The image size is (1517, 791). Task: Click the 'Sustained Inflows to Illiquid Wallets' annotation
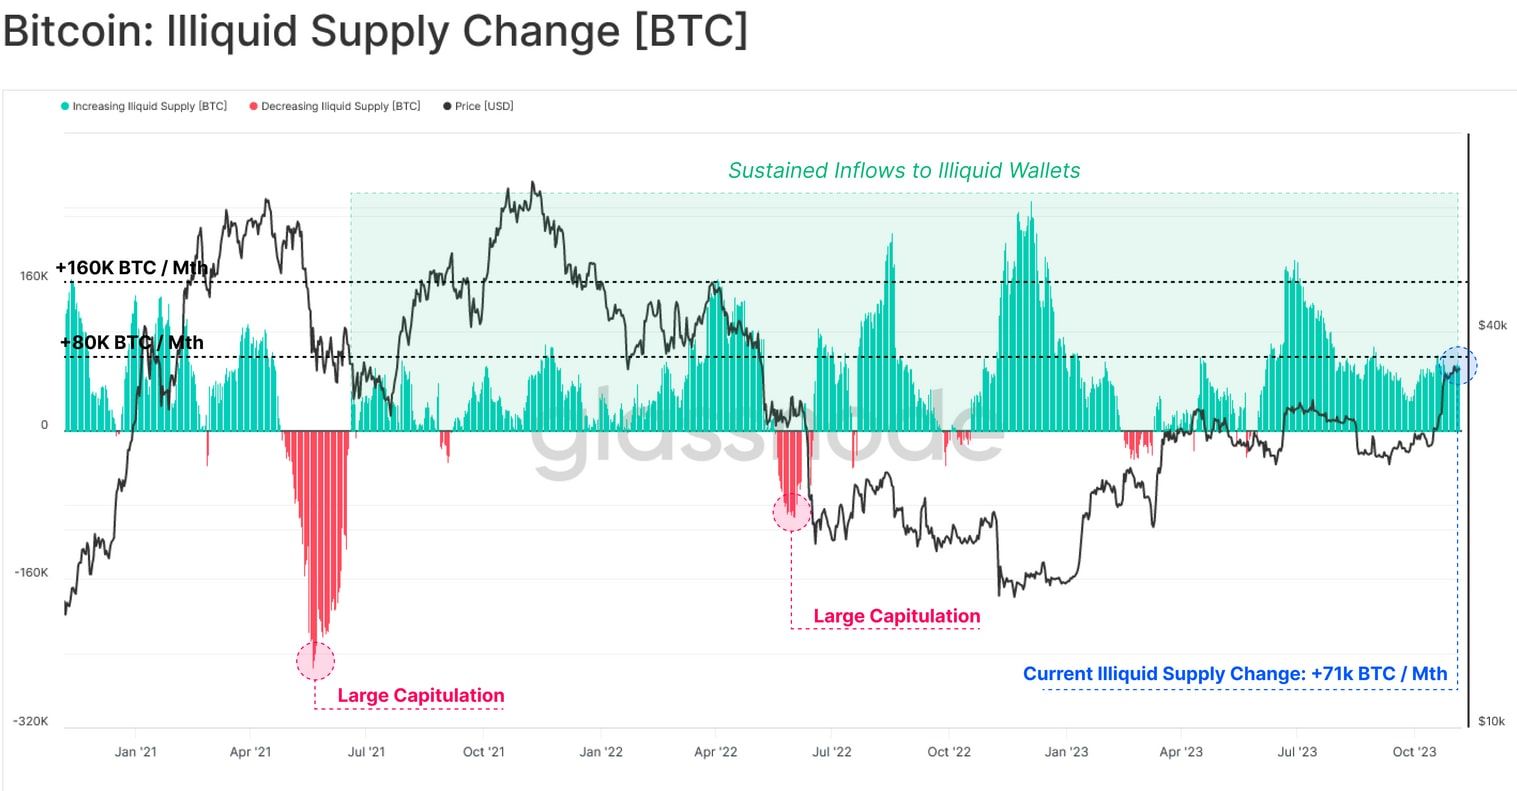[904, 171]
